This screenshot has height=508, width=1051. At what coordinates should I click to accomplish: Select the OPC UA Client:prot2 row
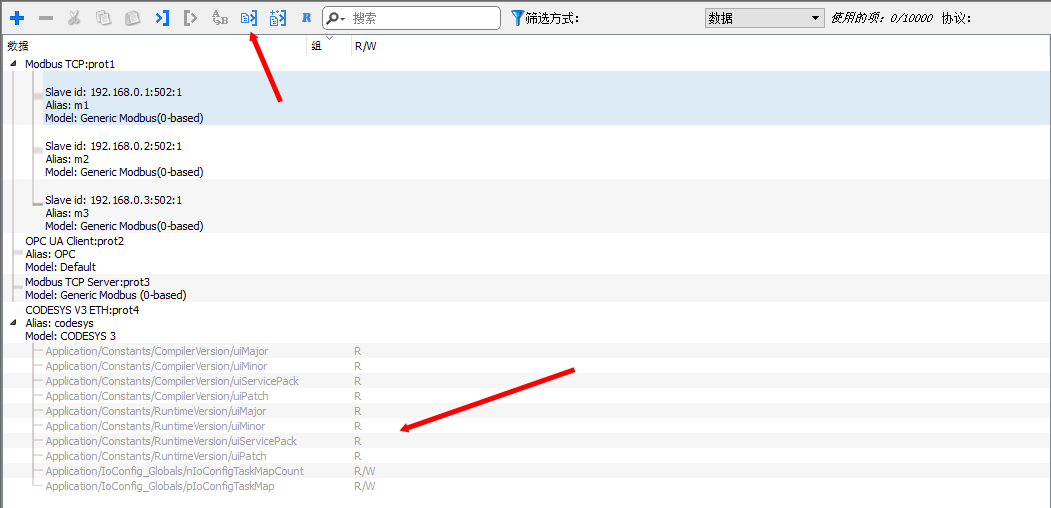[74, 254]
